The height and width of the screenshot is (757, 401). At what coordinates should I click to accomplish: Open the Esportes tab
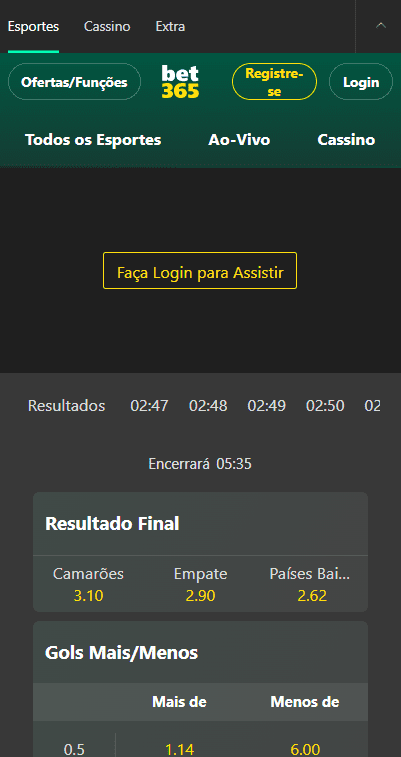[33, 27]
